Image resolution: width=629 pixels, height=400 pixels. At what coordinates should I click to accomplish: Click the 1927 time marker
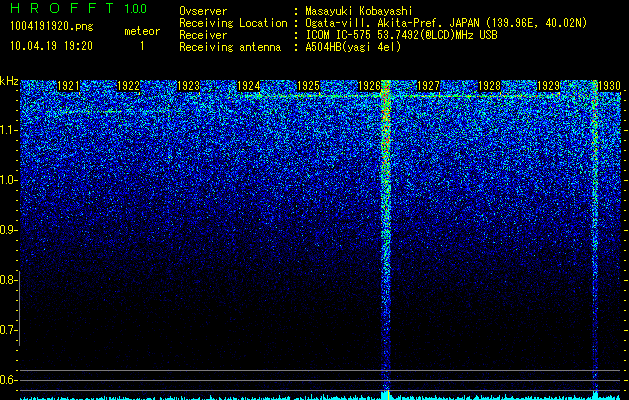(429, 86)
